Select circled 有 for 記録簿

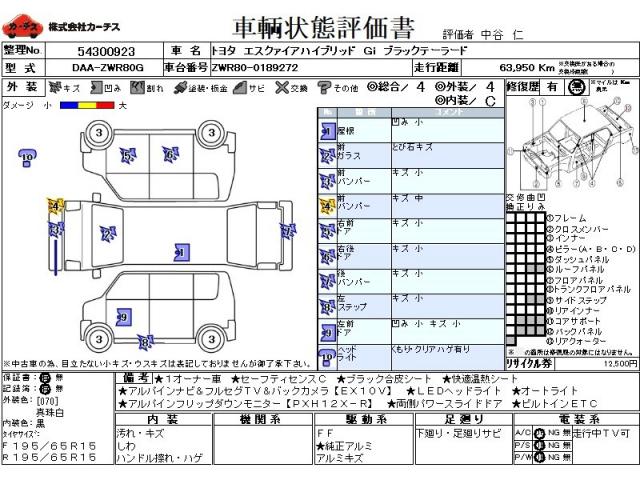pos(44,389)
